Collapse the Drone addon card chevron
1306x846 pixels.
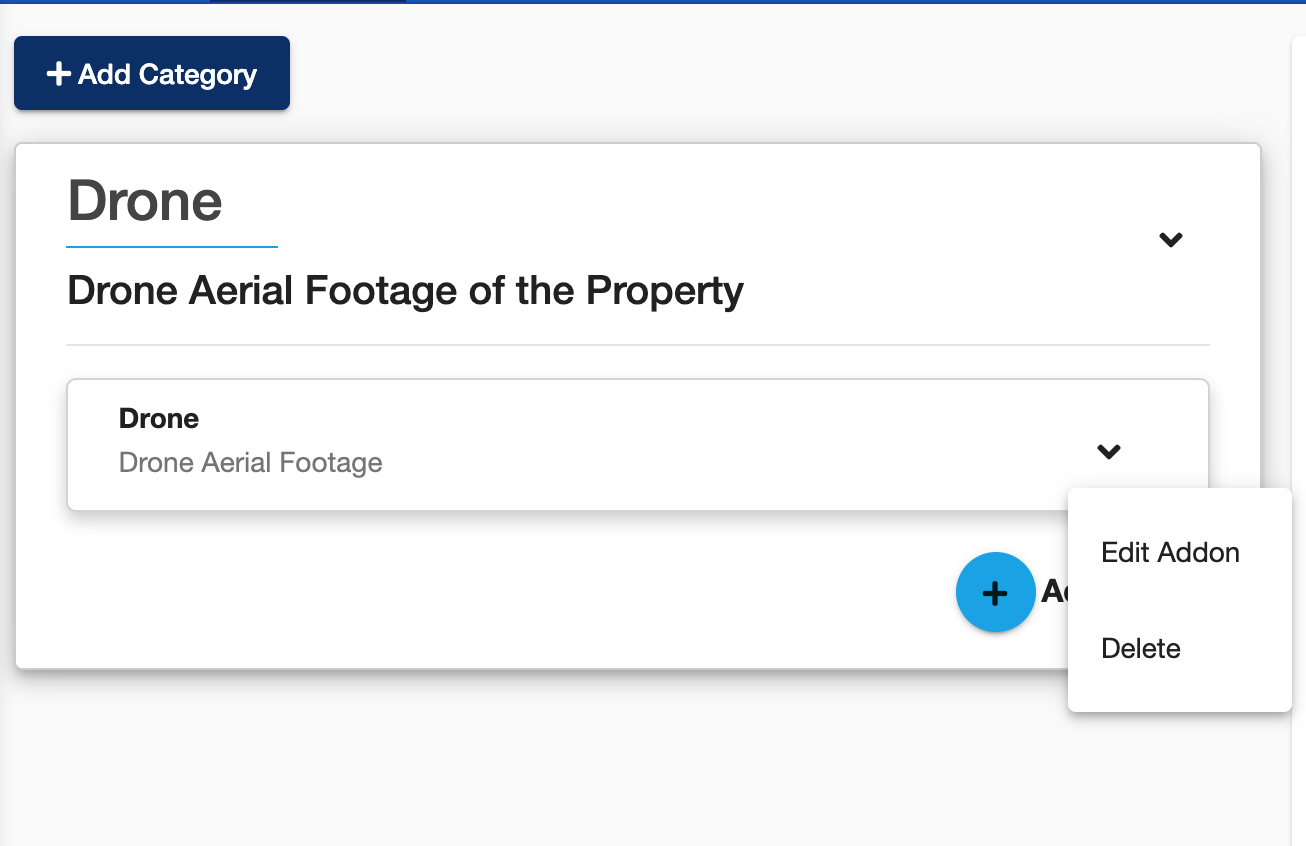pyautogui.click(x=1108, y=452)
